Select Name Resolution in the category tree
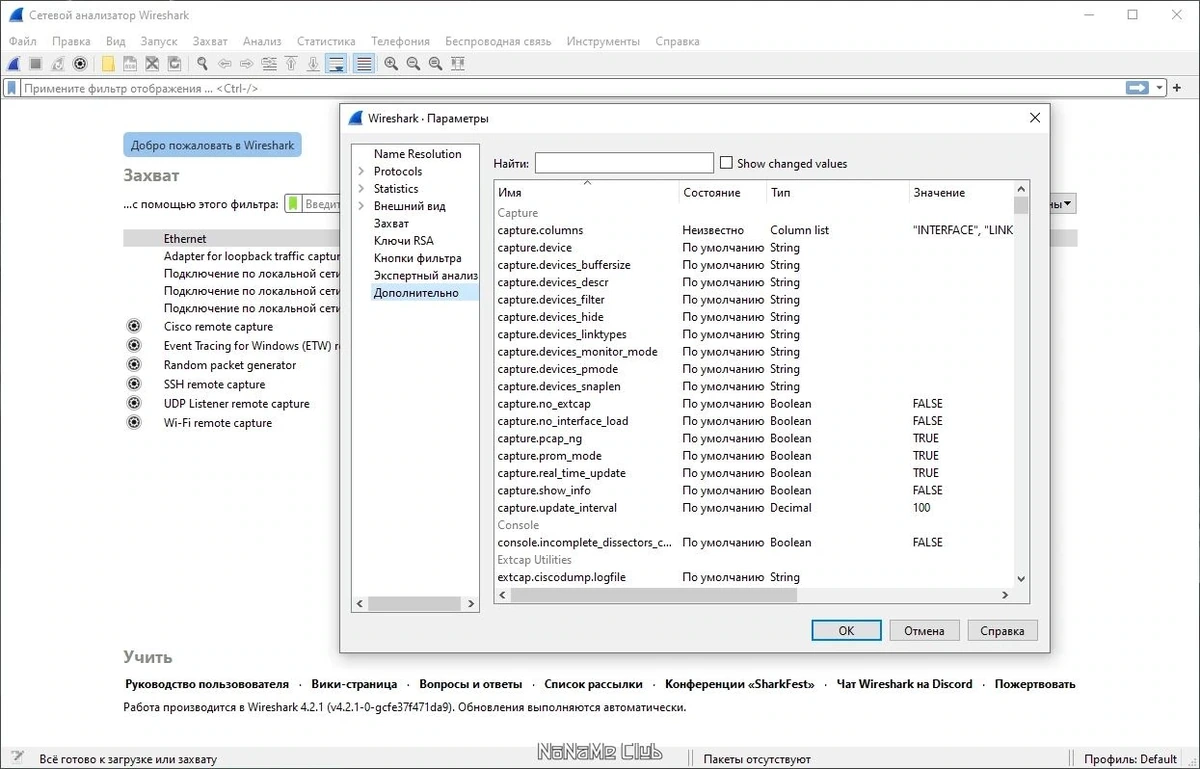 [417, 154]
